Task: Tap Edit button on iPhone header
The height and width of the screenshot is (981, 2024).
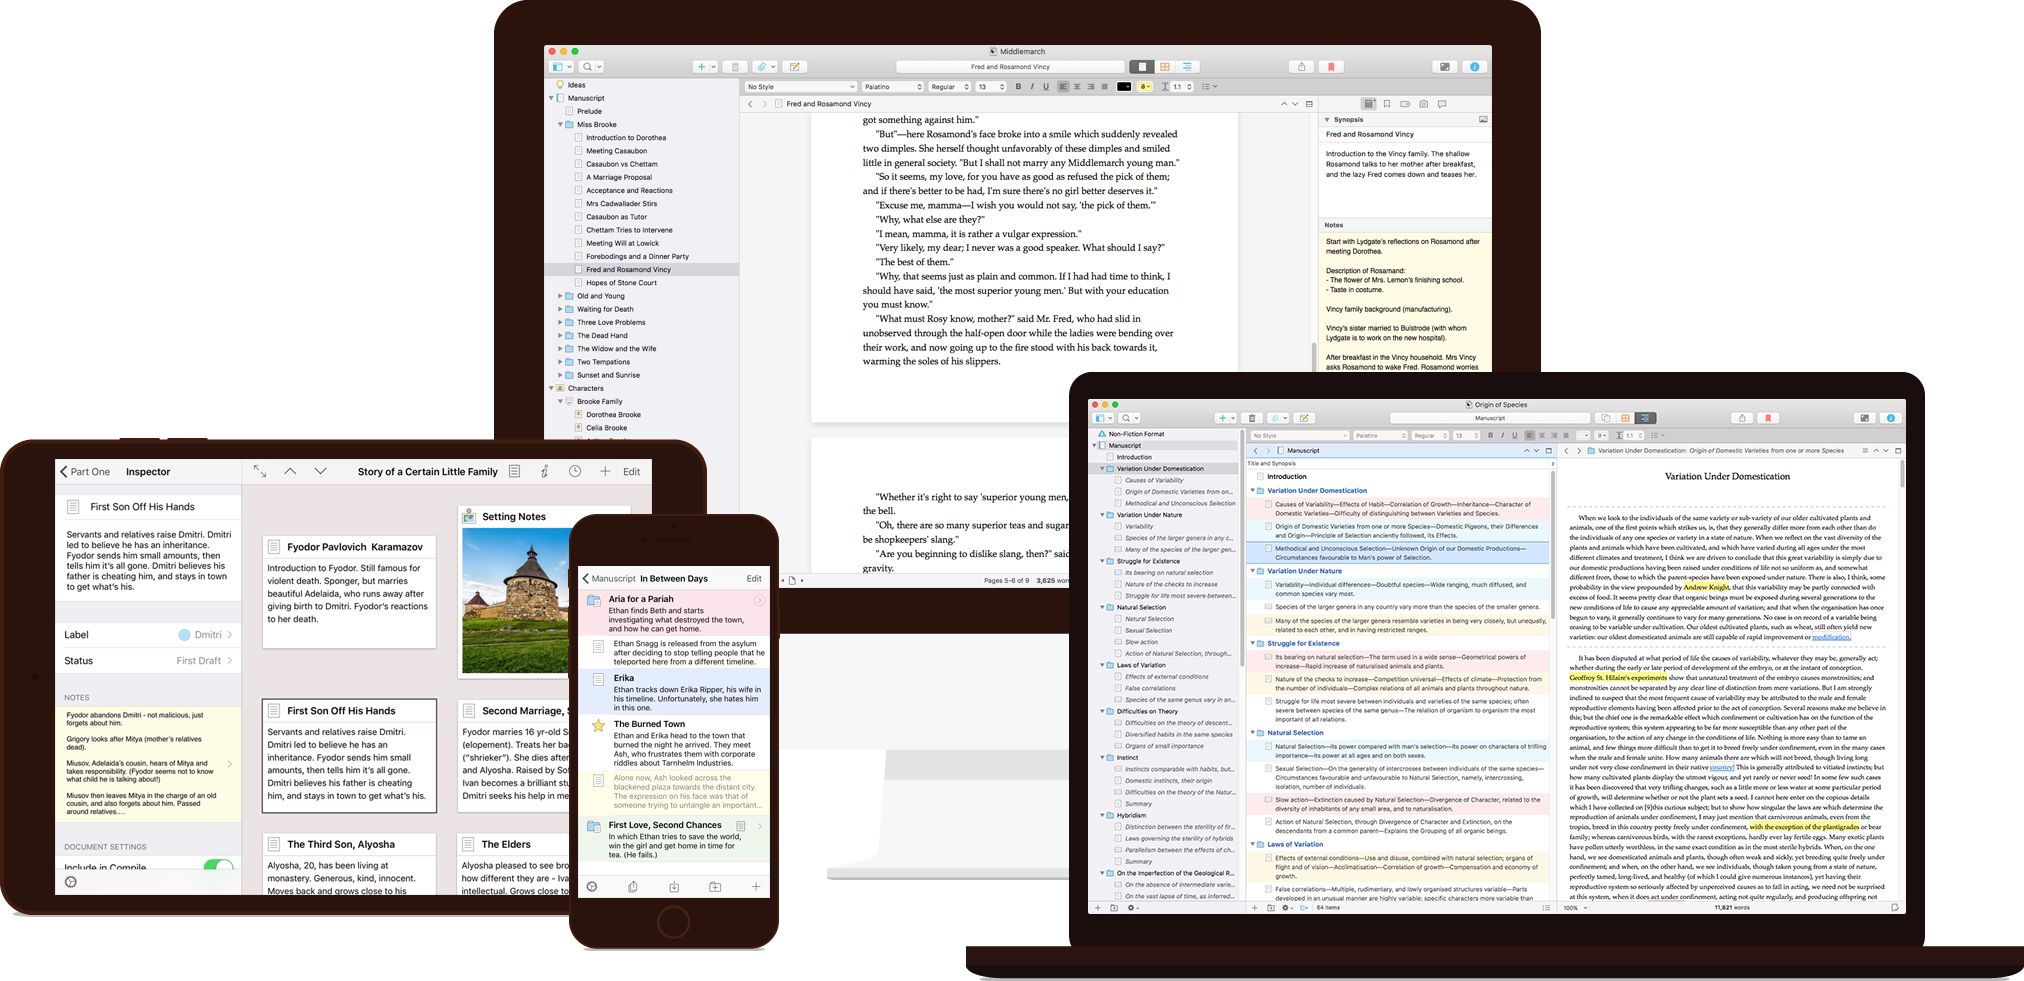Action: (x=754, y=579)
